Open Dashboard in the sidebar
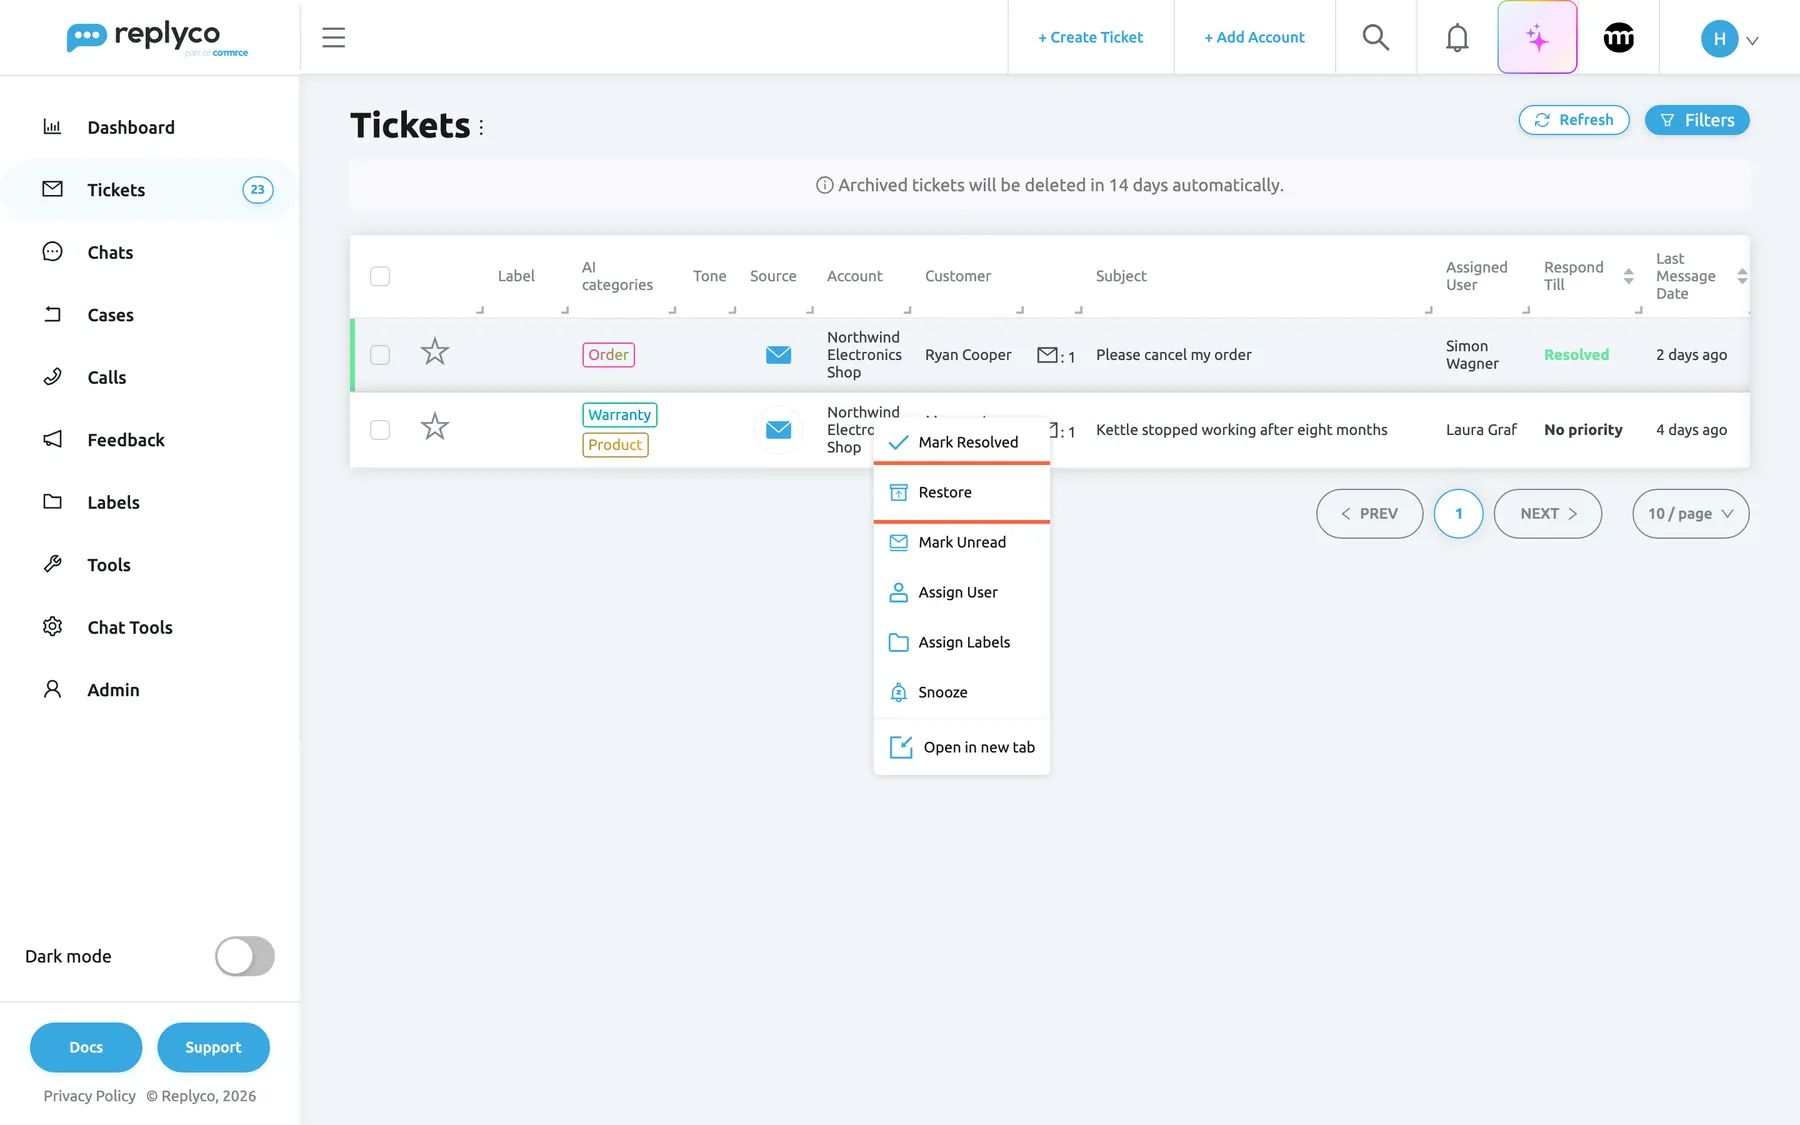Image resolution: width=1800 pixels, height=1125 pixels. (131, 127)
